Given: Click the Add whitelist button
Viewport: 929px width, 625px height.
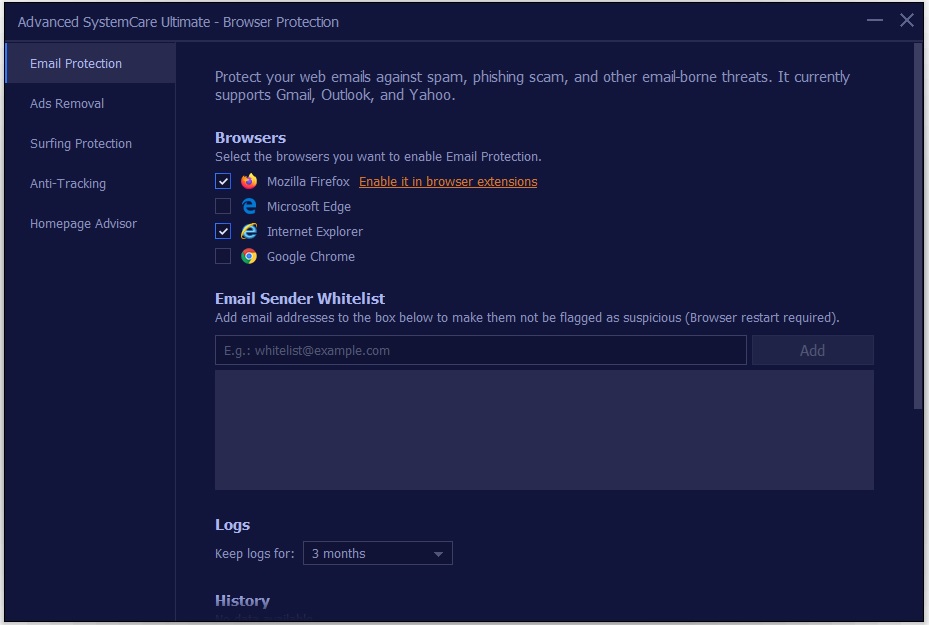Looking at the screenshot, I should pyautogui.click(x=812, y=350).
